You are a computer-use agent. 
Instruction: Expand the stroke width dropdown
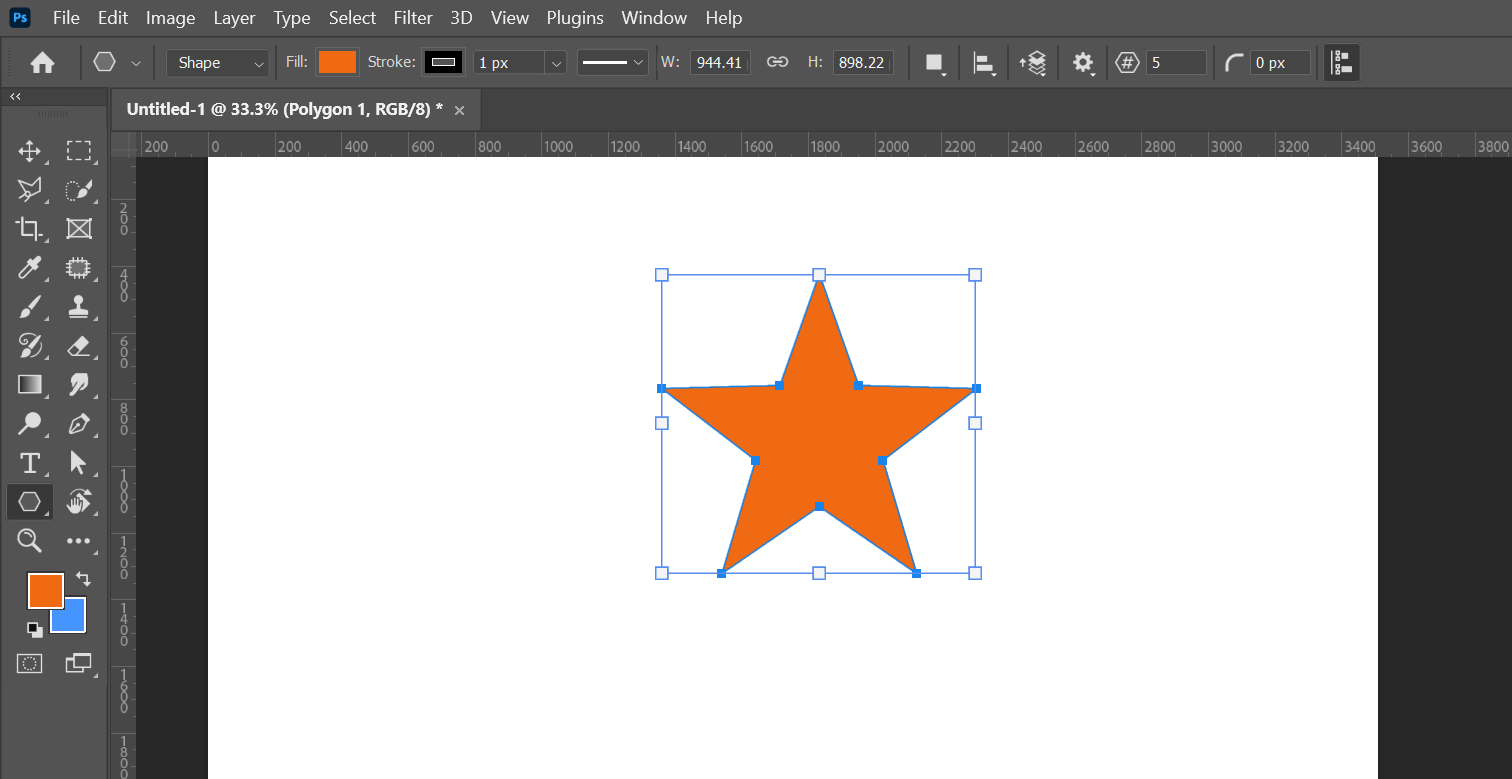pos(556,63)
